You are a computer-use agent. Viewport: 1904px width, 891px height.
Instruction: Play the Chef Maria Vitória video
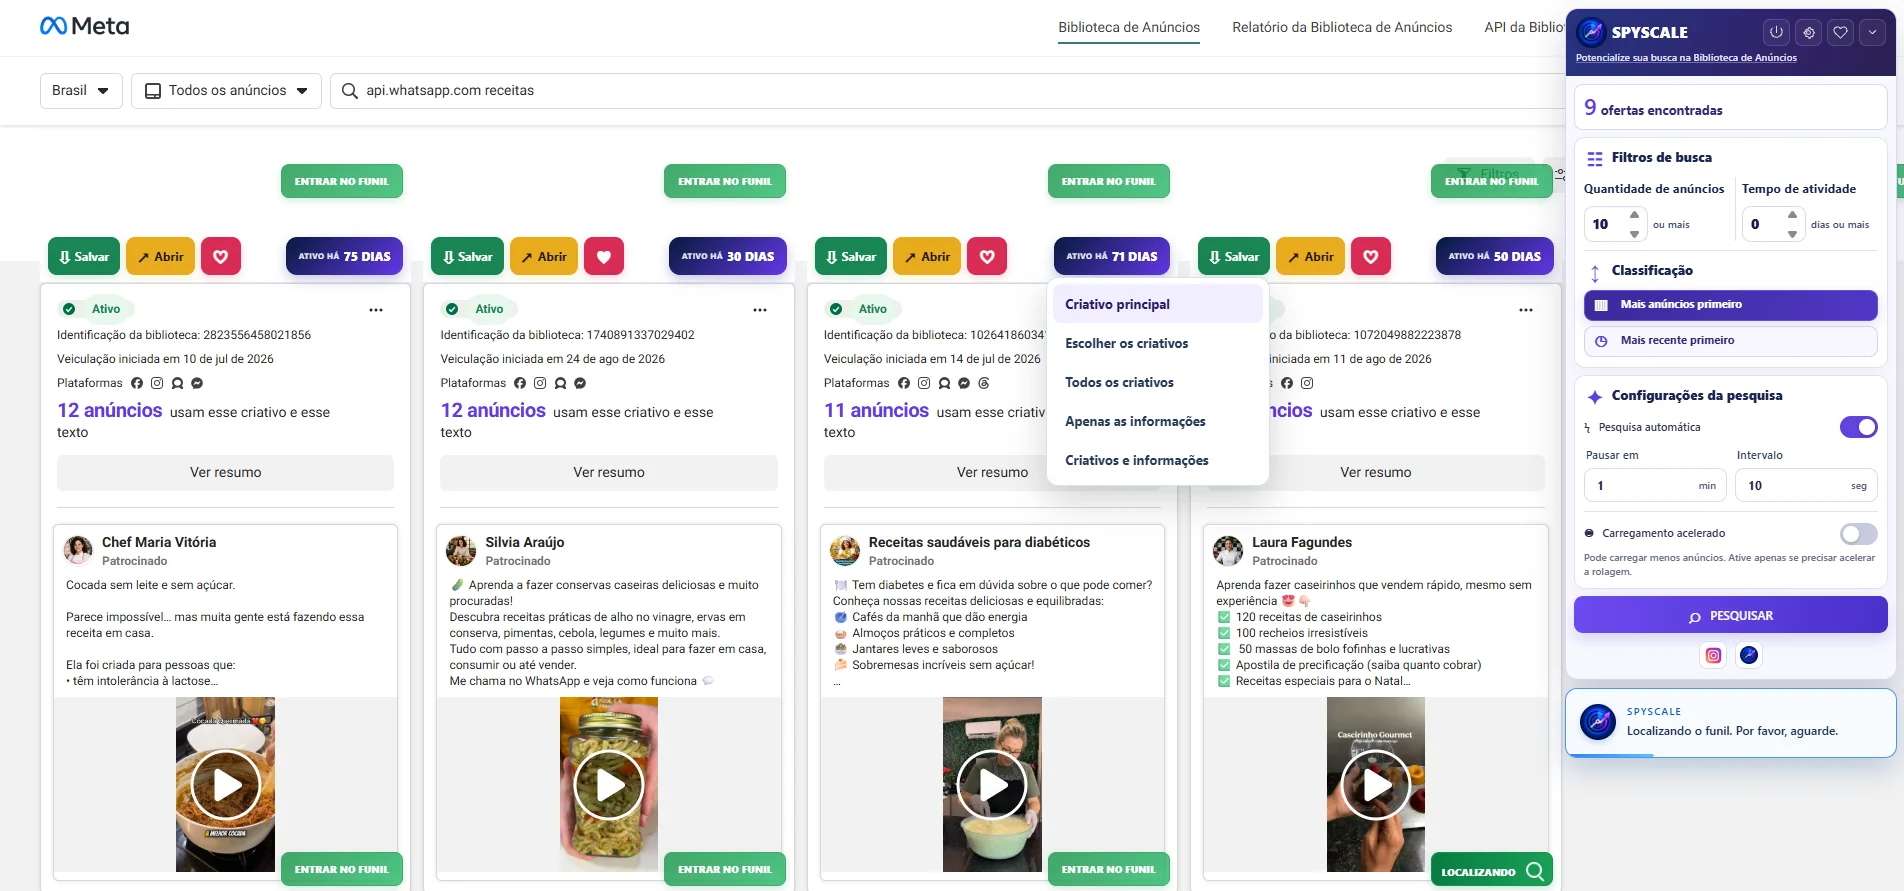(x=226, y=785)
